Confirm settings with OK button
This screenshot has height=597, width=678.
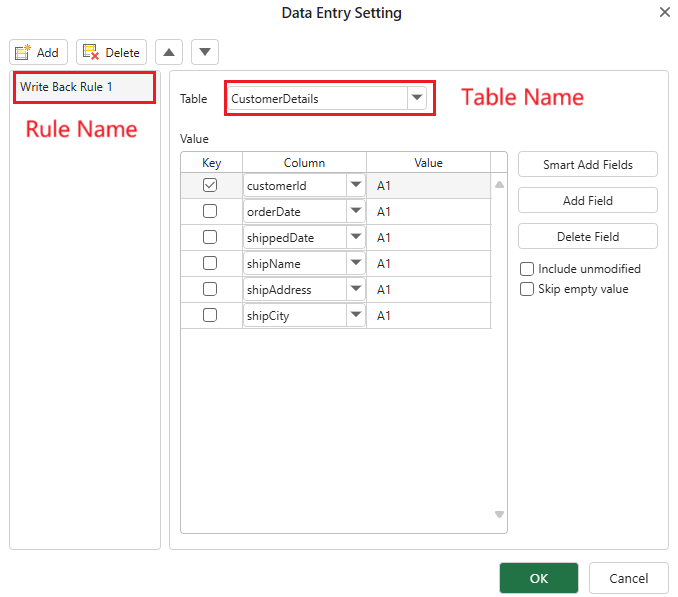pos(538,578)
